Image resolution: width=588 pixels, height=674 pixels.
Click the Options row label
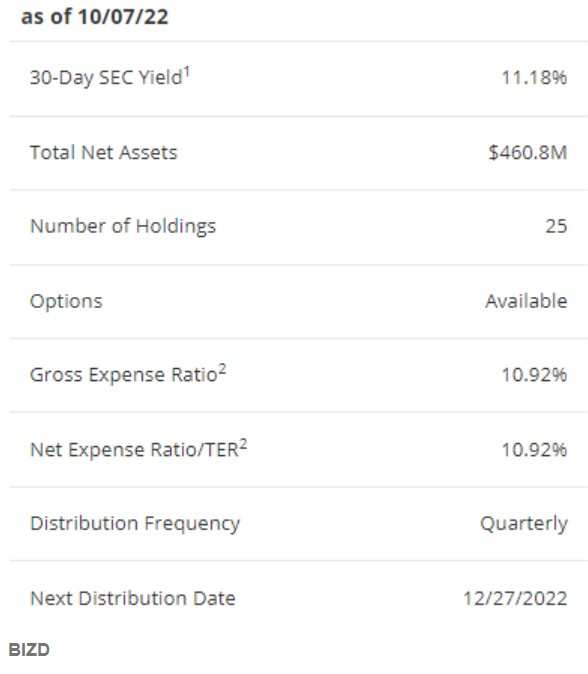66,301
